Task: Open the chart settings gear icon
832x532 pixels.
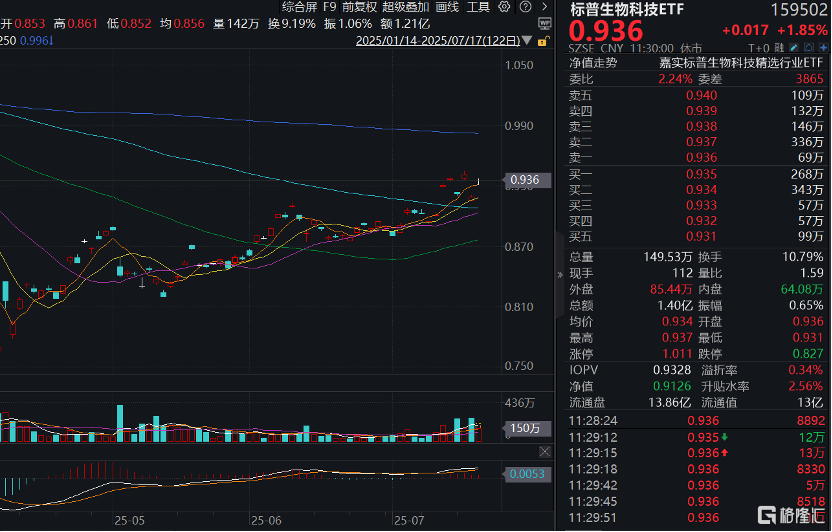Action: 504,7
